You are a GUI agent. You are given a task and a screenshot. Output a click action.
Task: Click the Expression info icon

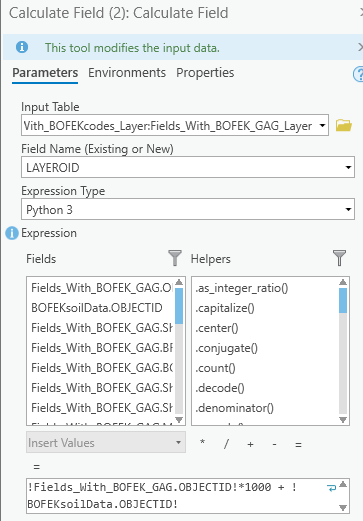coord(12,233)
